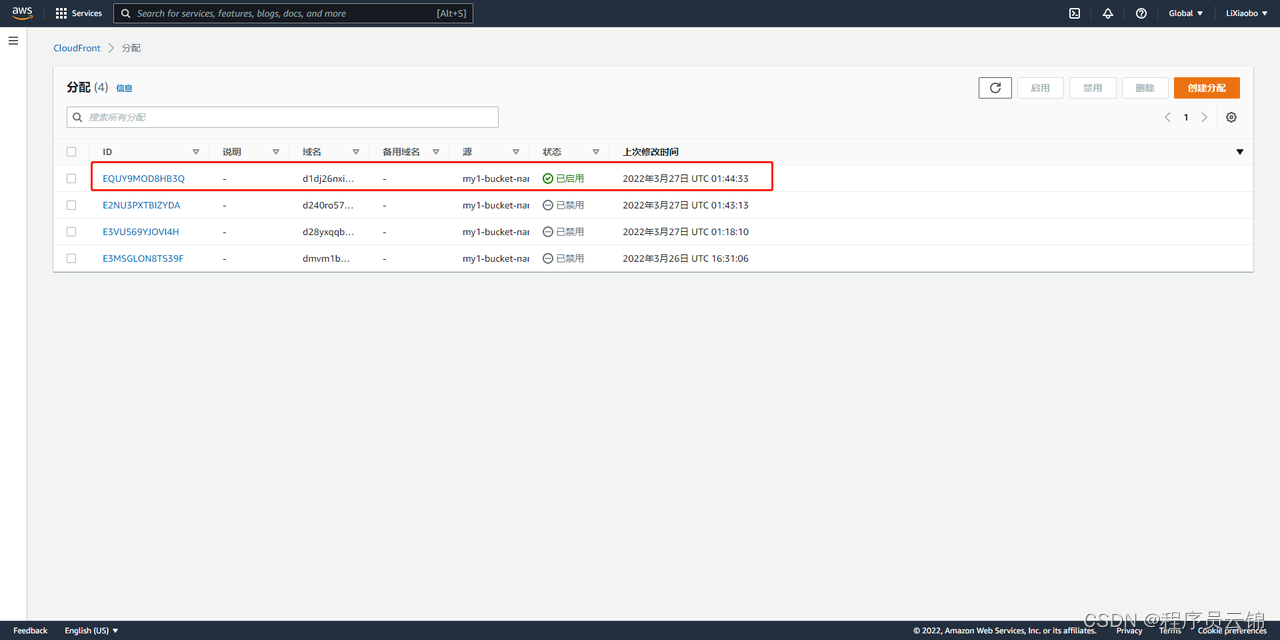
Task: Click timestamp 2022年3月27日 UTC 01:18:10
Action: pos(685,232)
